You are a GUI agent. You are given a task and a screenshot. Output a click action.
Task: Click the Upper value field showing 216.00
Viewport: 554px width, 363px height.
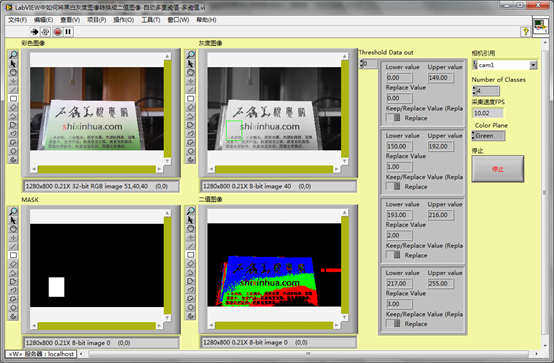click(441, 215)
